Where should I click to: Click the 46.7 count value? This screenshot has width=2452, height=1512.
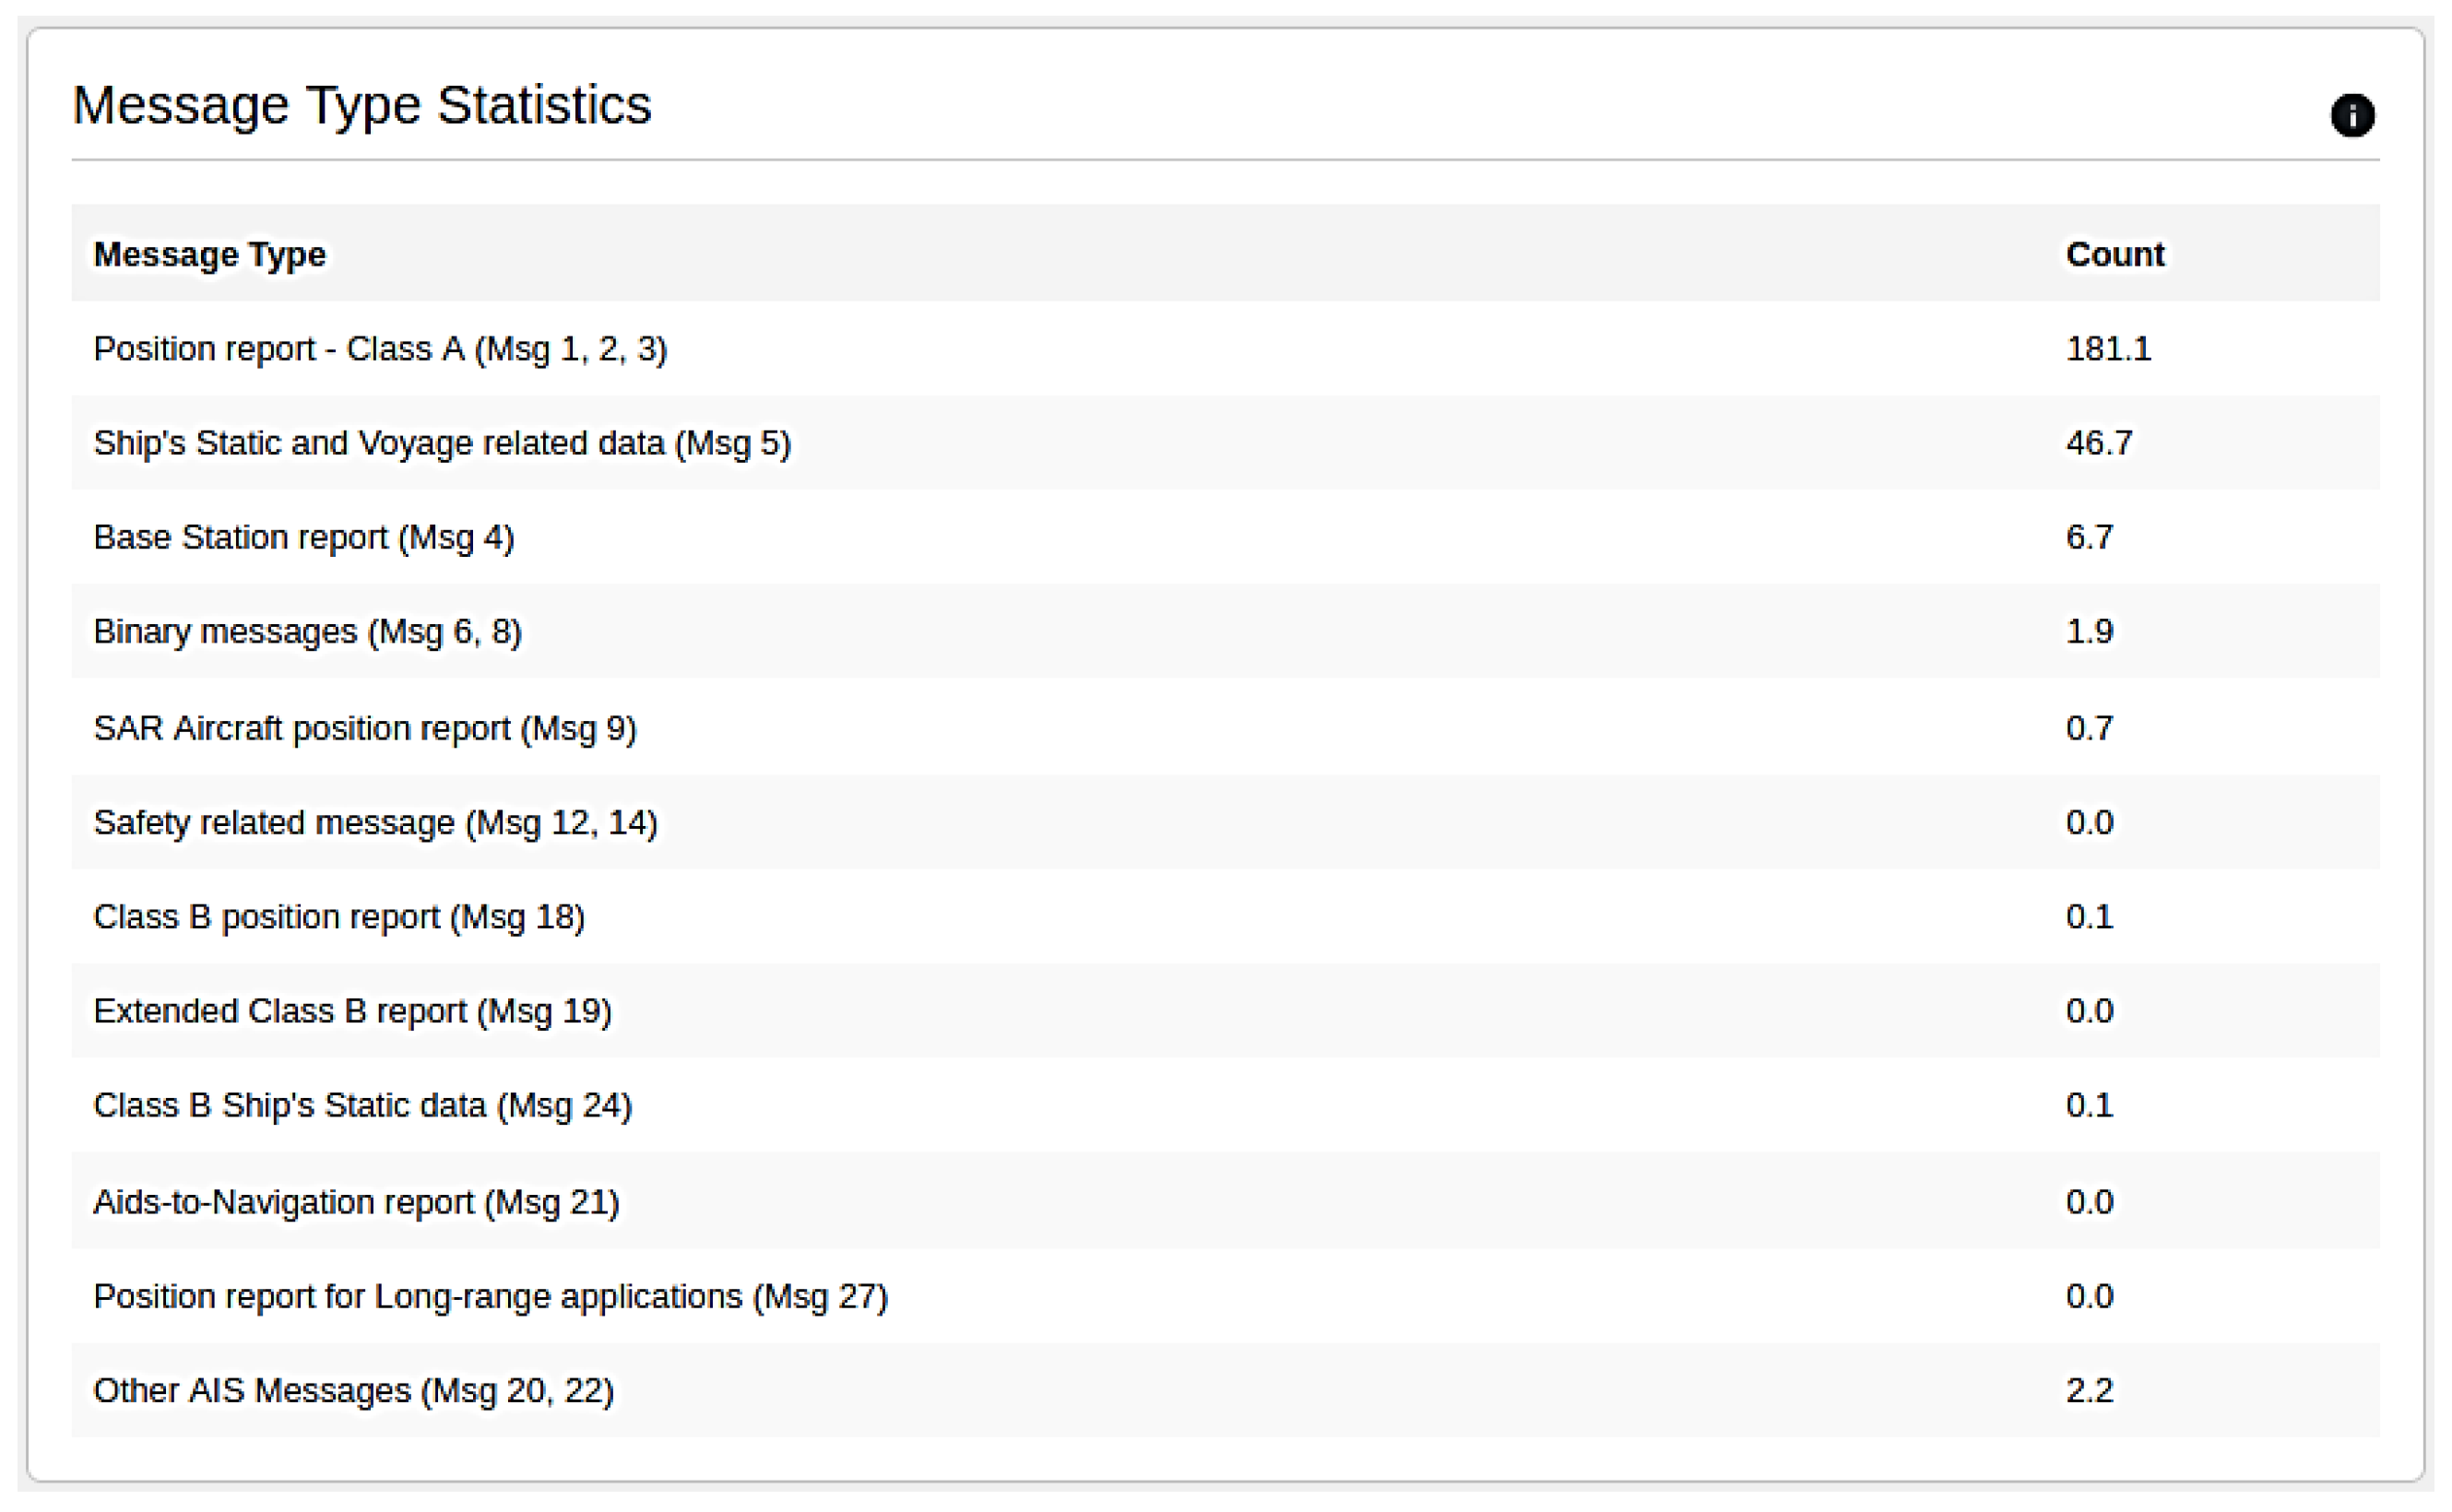pyautogui.click(x=2098, y=443)
